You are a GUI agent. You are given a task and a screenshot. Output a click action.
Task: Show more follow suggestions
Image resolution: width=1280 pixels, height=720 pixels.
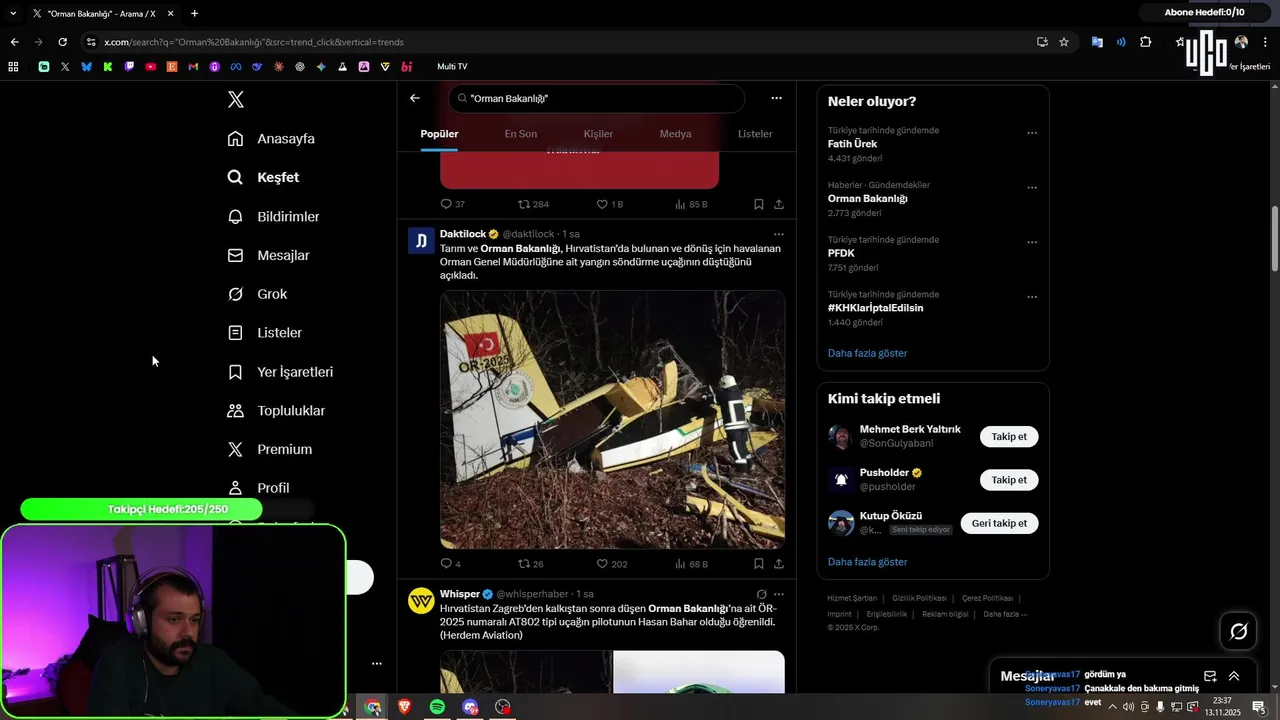coord(867,562)
